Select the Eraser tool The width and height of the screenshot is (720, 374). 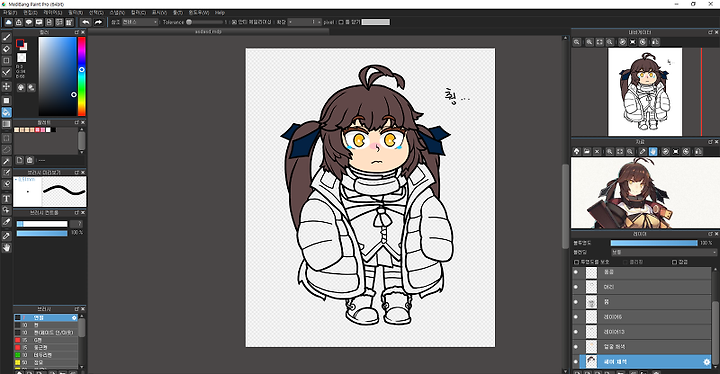click(6, 49)
